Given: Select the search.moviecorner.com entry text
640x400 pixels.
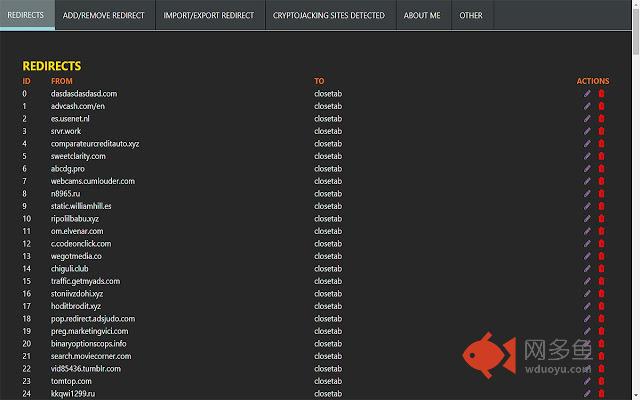Looking at the screenshot, I should coord(91,356).
